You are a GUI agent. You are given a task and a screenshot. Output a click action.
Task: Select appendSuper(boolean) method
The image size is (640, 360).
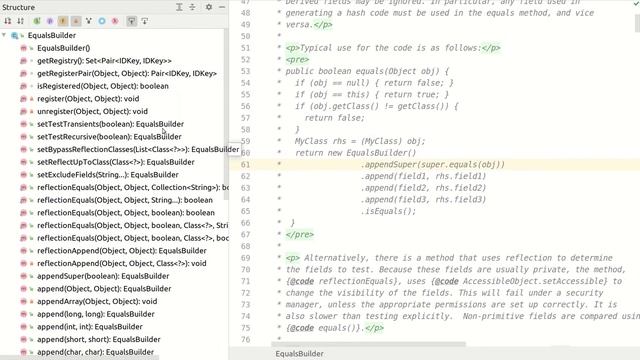(103, 276)
